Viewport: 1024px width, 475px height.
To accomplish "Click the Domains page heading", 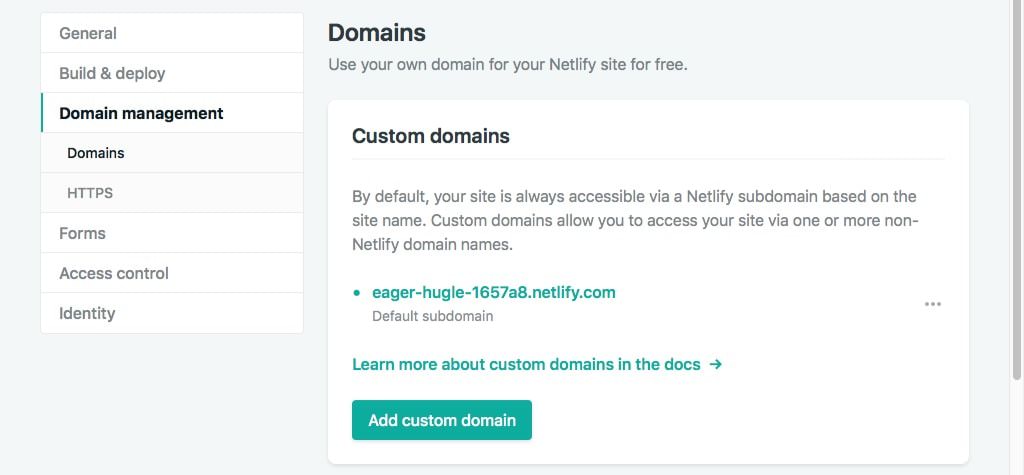I will click(377, 33).
